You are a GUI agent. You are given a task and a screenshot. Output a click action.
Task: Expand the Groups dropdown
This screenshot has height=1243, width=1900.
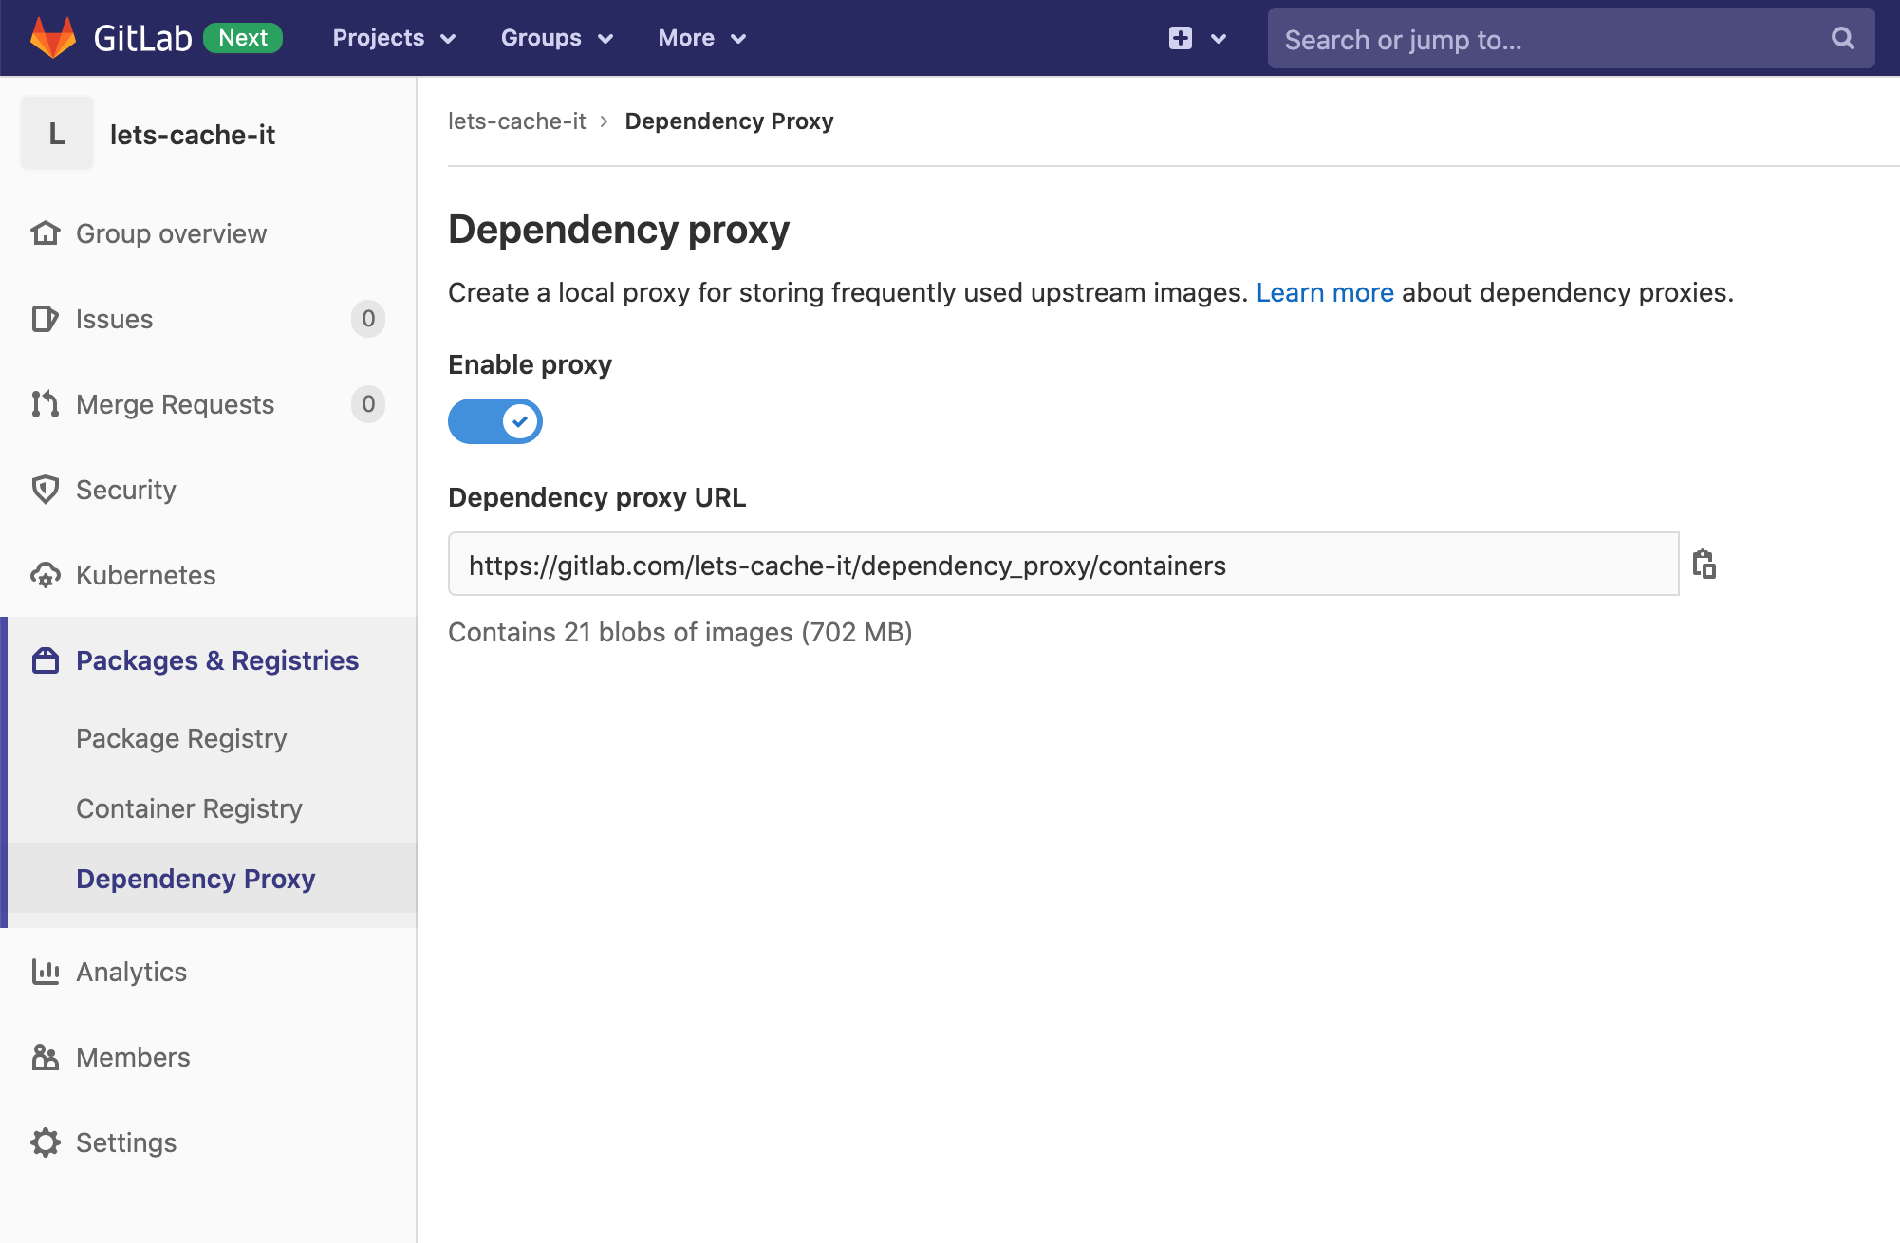(556, 38)
